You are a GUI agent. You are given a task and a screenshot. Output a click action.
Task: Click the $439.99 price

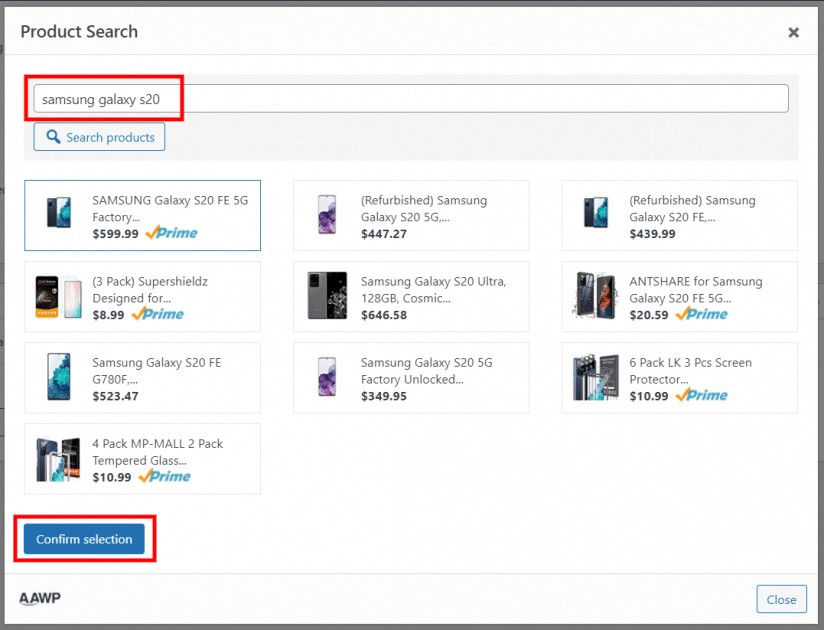653,234
